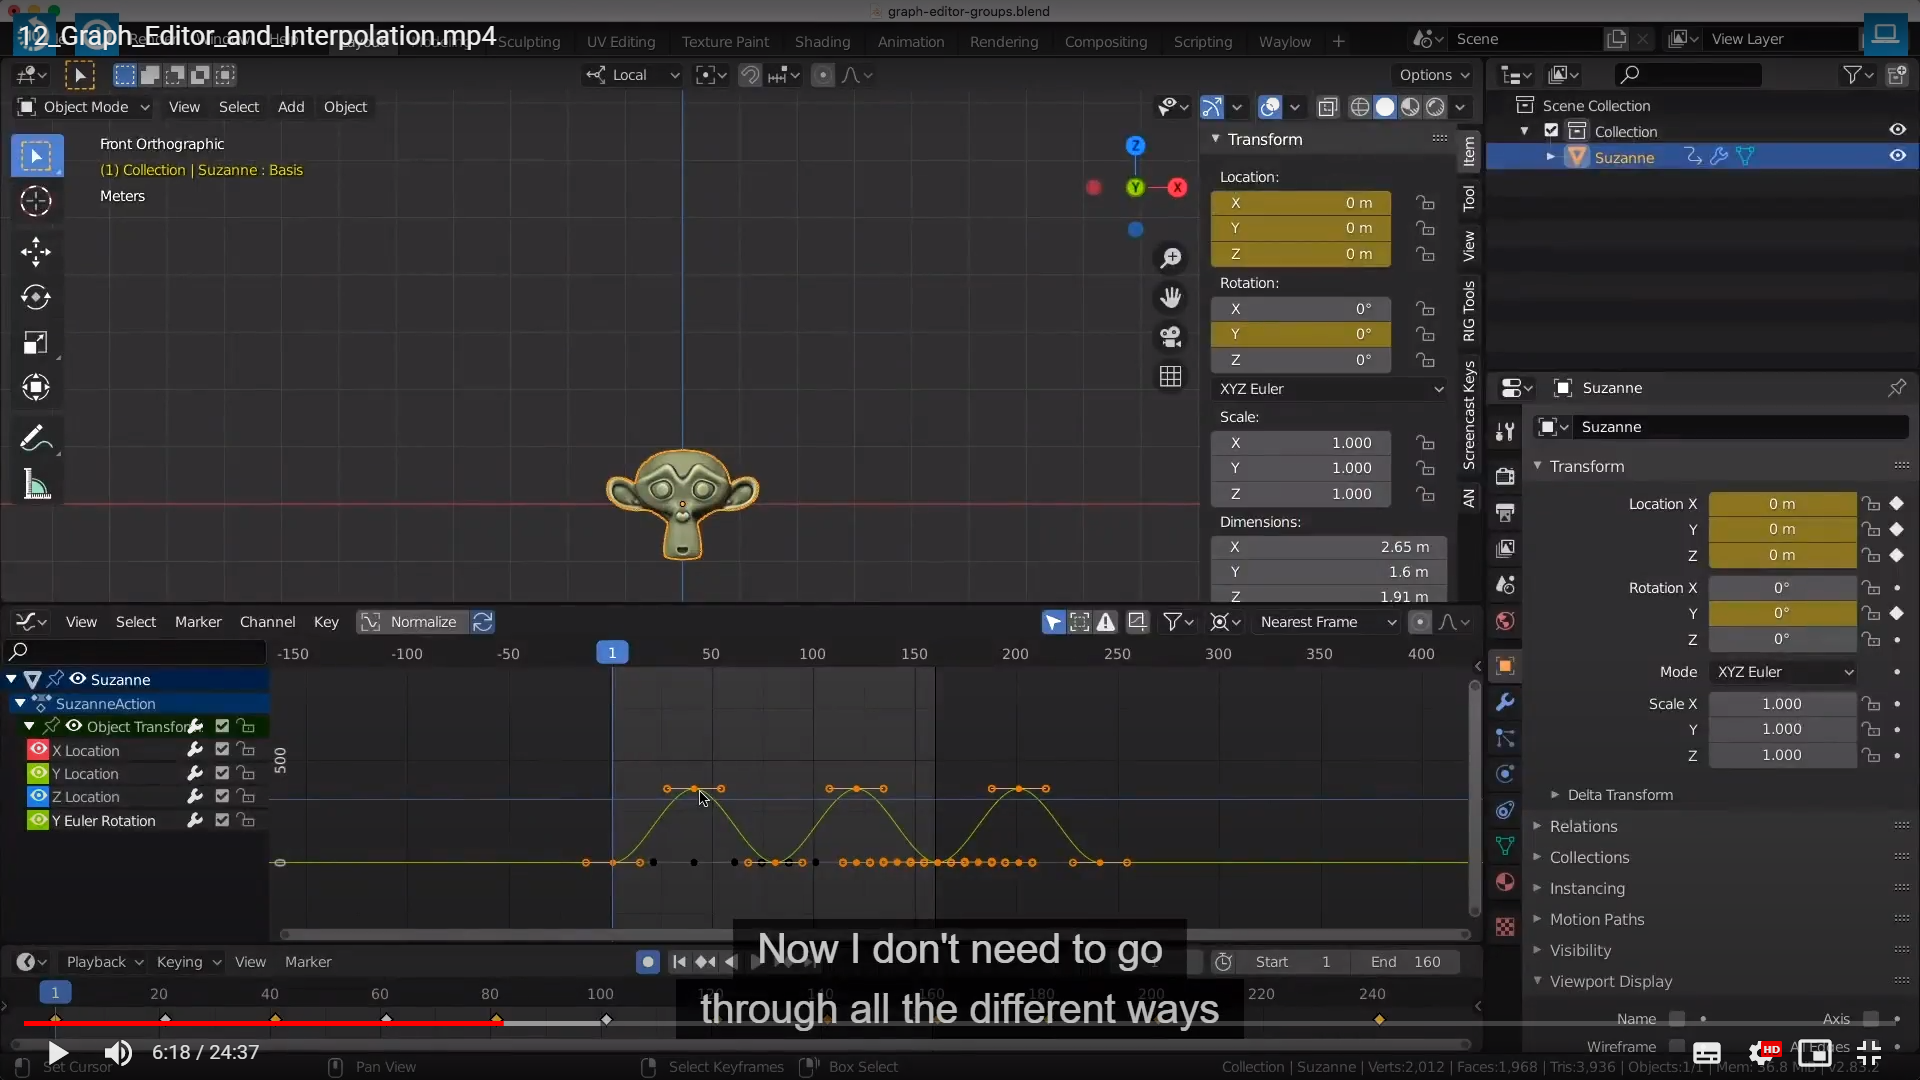Click the pan view hand icon
The width and height of the screenshot is (1920, 1080).
(1170, 297)
